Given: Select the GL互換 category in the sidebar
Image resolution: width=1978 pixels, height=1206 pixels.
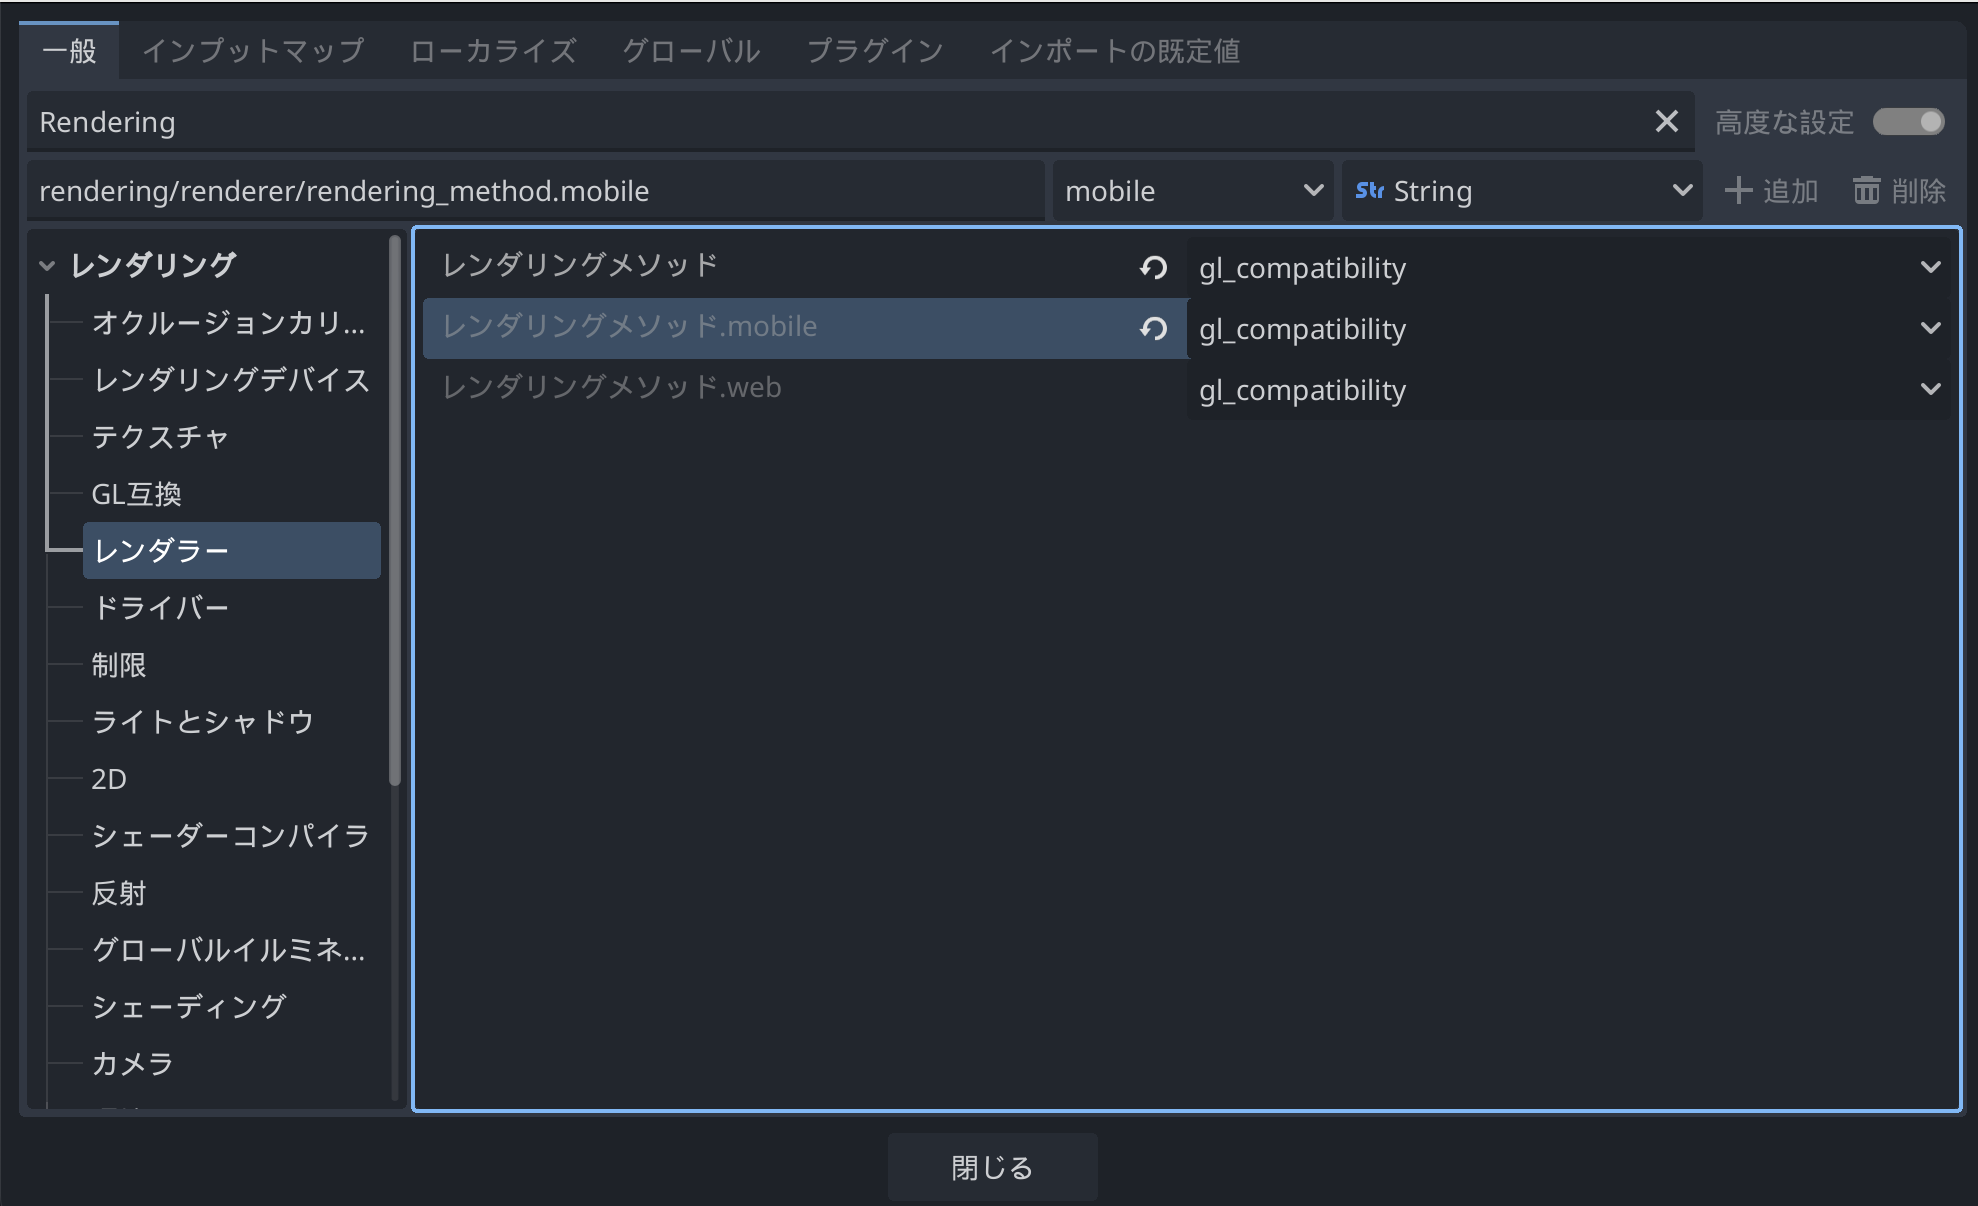Looking at the screenshot, I should pos(136,493).
